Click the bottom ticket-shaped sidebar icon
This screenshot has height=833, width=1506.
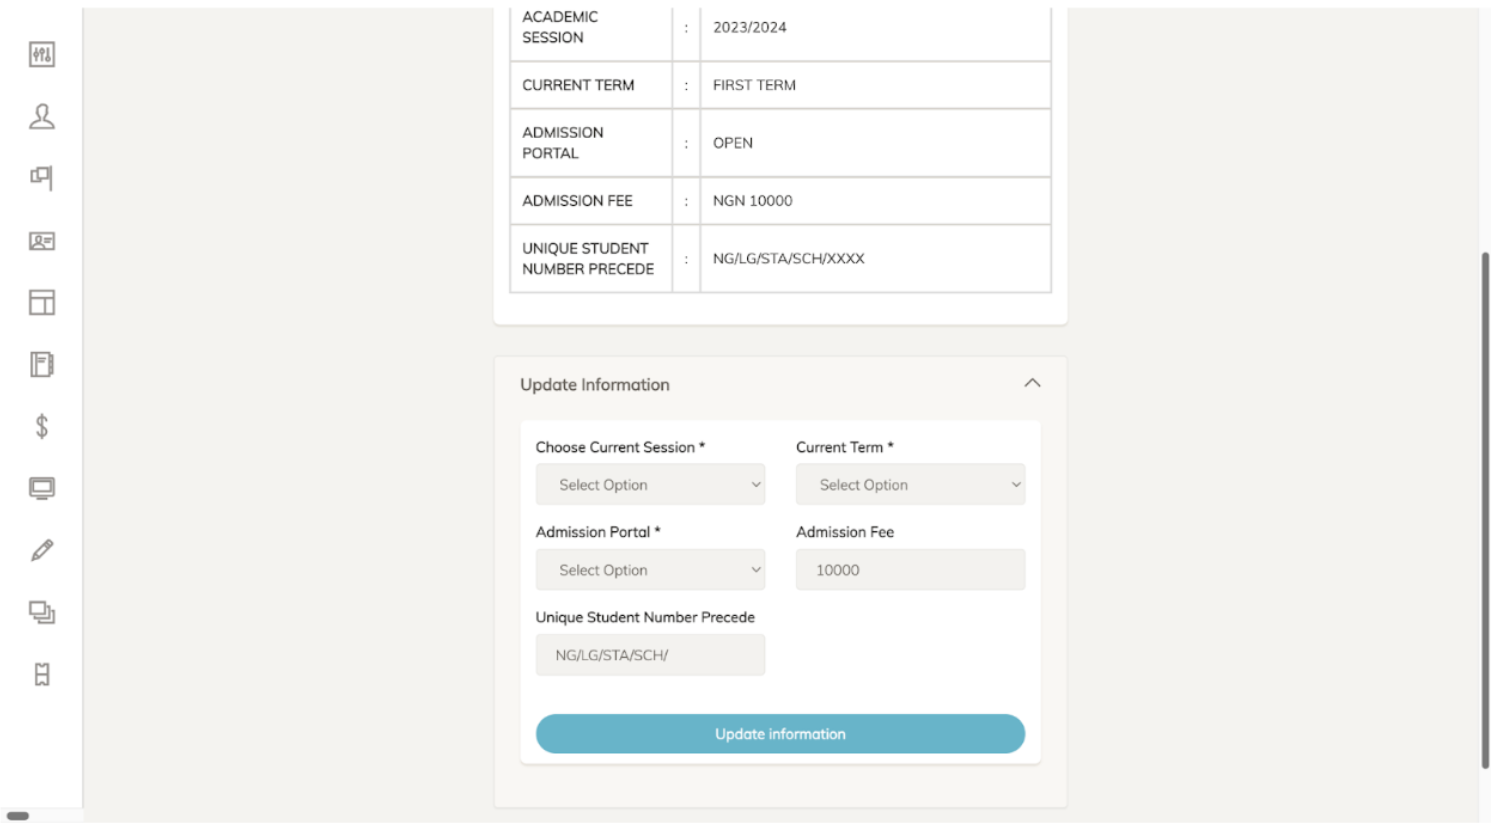point(42,675)
